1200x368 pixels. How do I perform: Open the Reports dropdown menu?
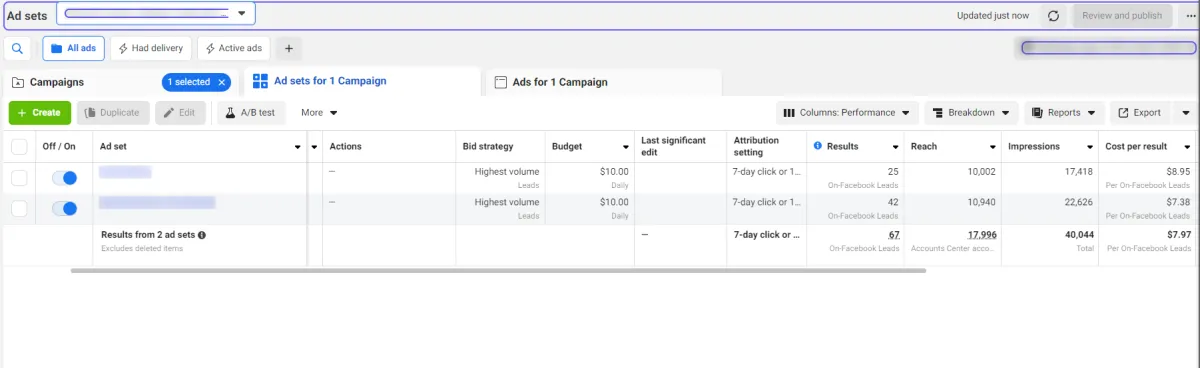point(1063,113)
